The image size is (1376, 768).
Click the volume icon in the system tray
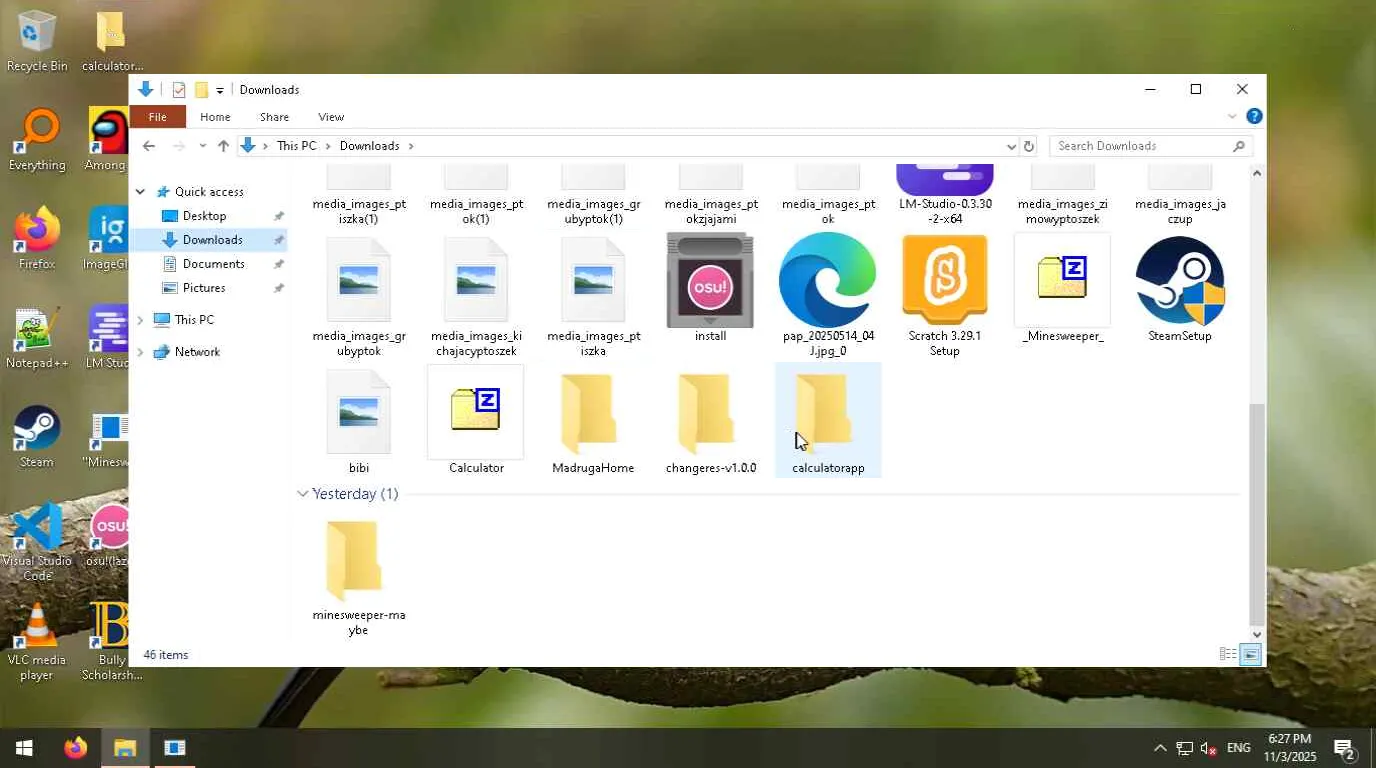pyautogui.click(x=1209, y=748)
